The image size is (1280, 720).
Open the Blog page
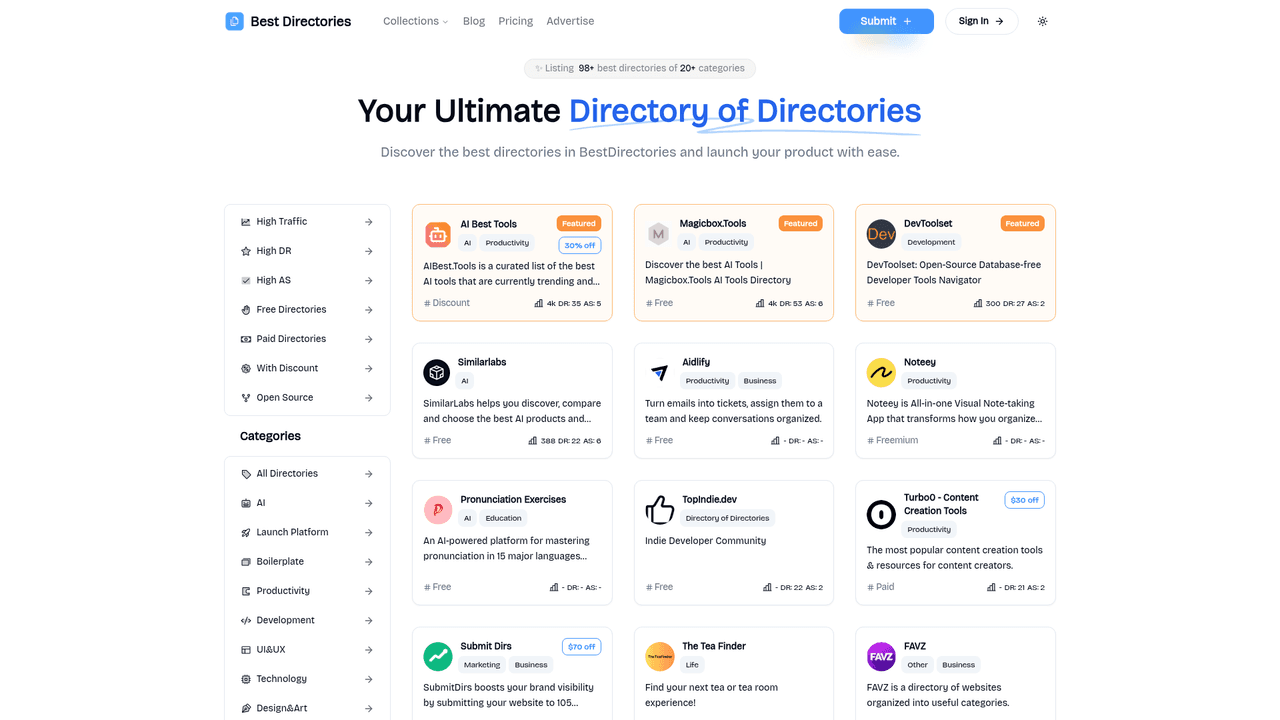(x=474, y=21)
